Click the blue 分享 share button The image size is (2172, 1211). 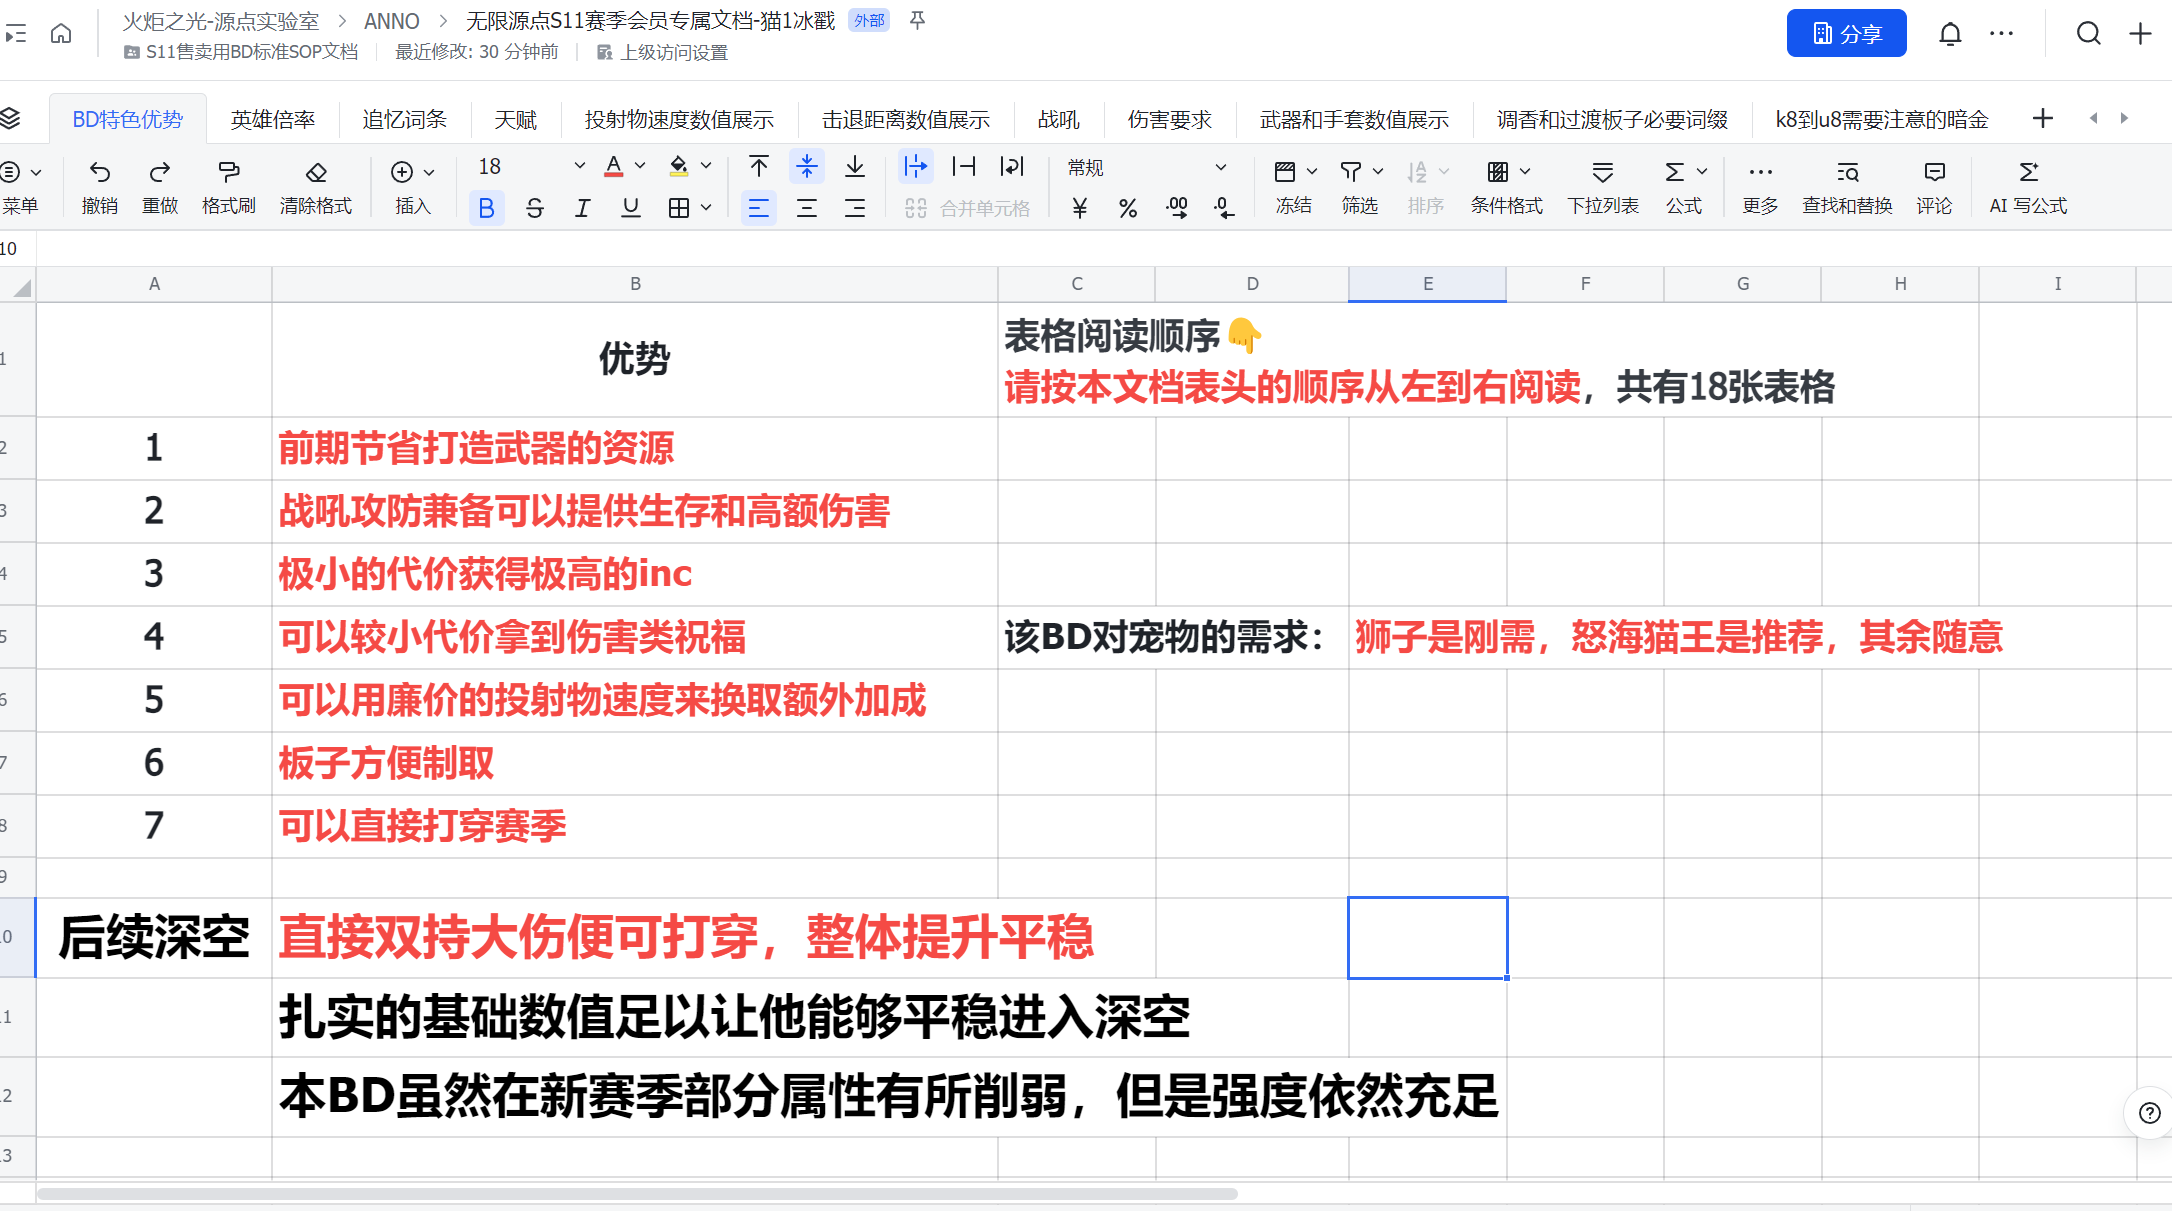point(1846,34)
